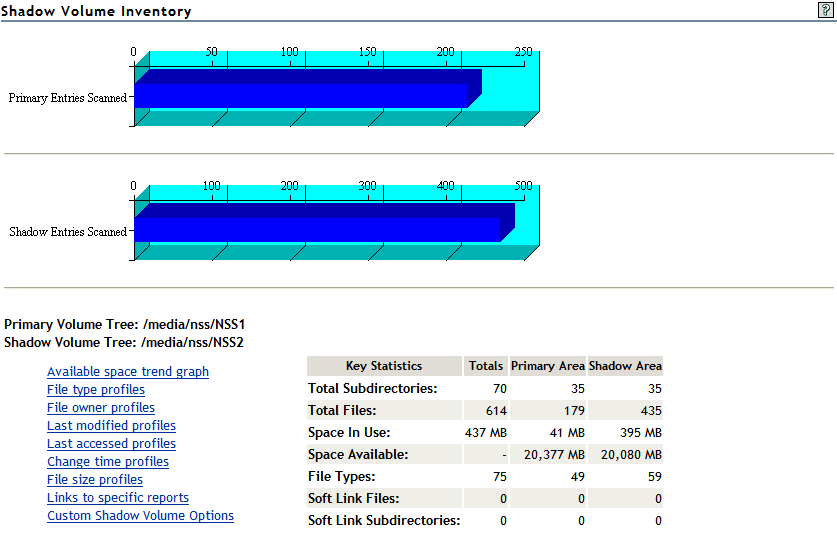This screenshot has height=534, width=837.
Task: Click the Primary Area column header
Action: [548, 366]
